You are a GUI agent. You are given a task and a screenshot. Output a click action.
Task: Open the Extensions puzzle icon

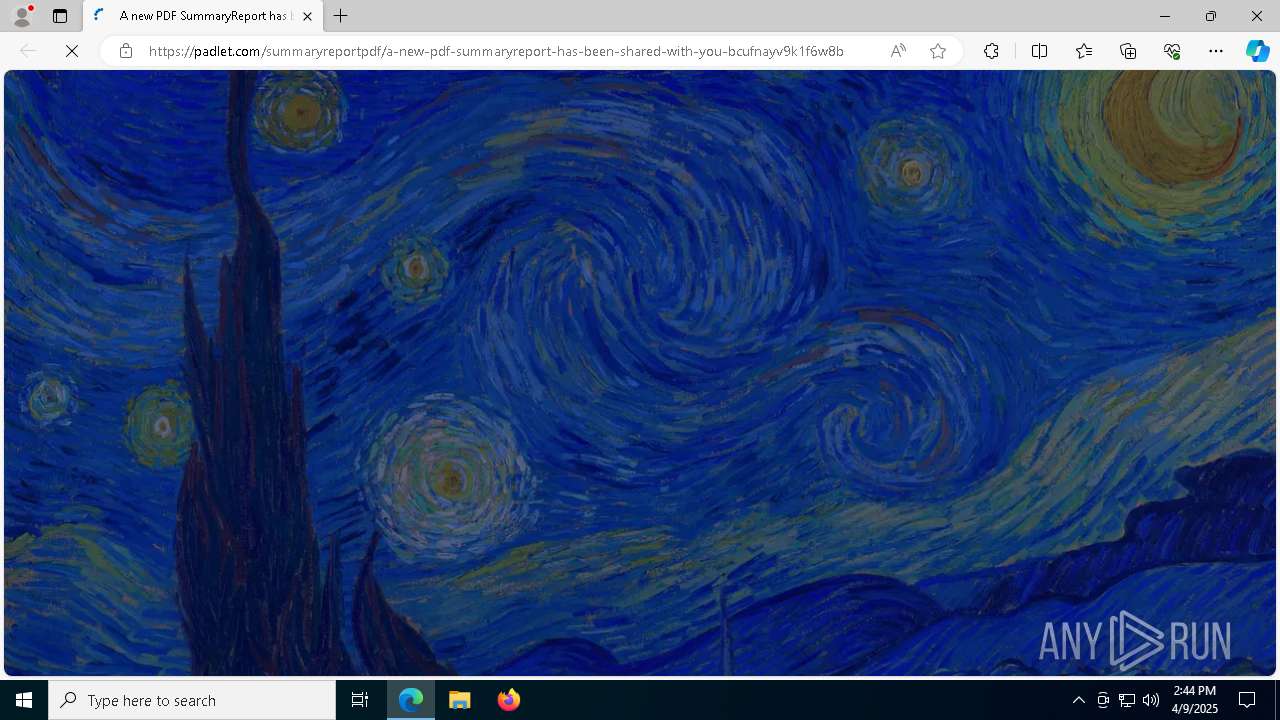(x=991, y=51)
